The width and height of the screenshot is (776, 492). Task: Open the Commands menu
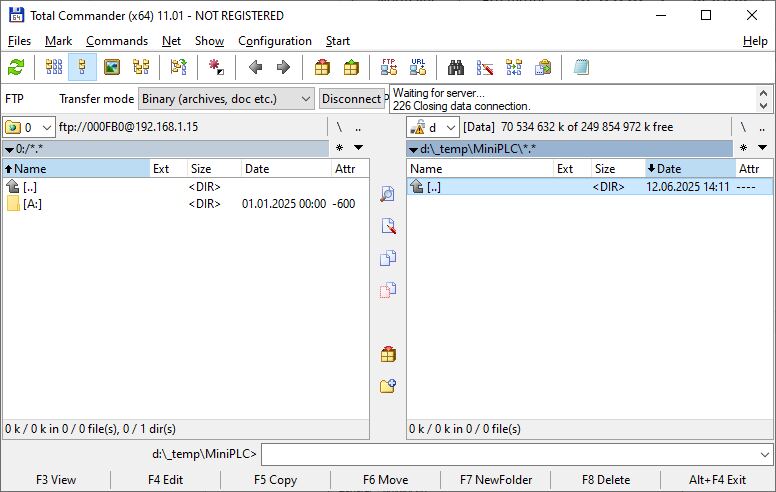coord(116,41)
